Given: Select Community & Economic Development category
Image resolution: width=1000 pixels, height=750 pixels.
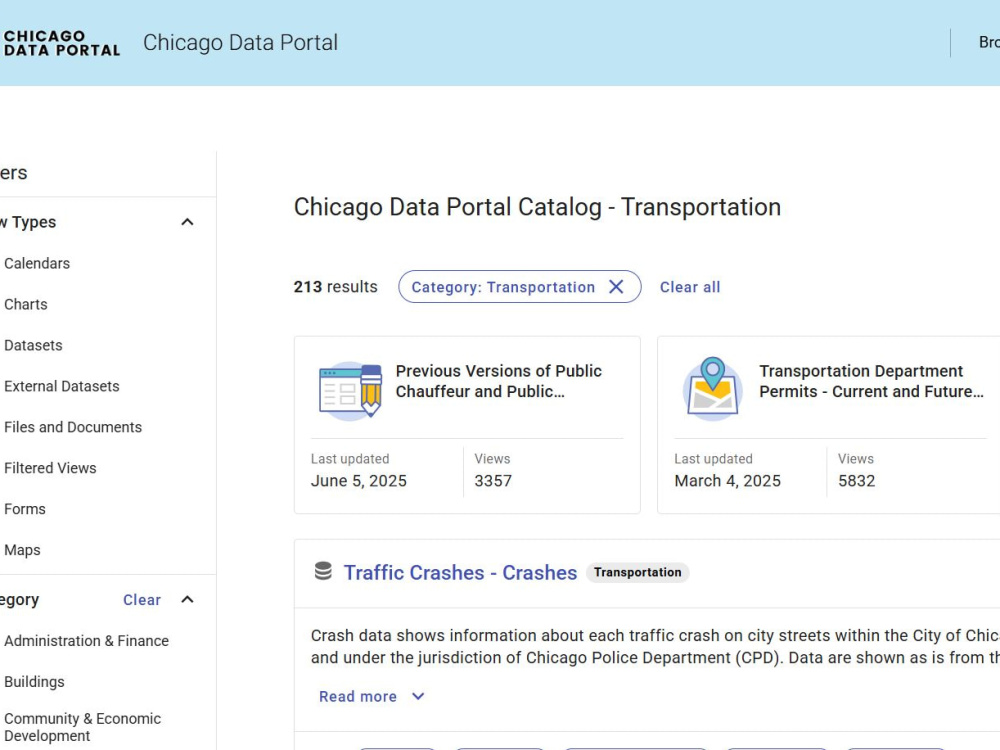Looking at the screenshot, I should tap(83, 727).
